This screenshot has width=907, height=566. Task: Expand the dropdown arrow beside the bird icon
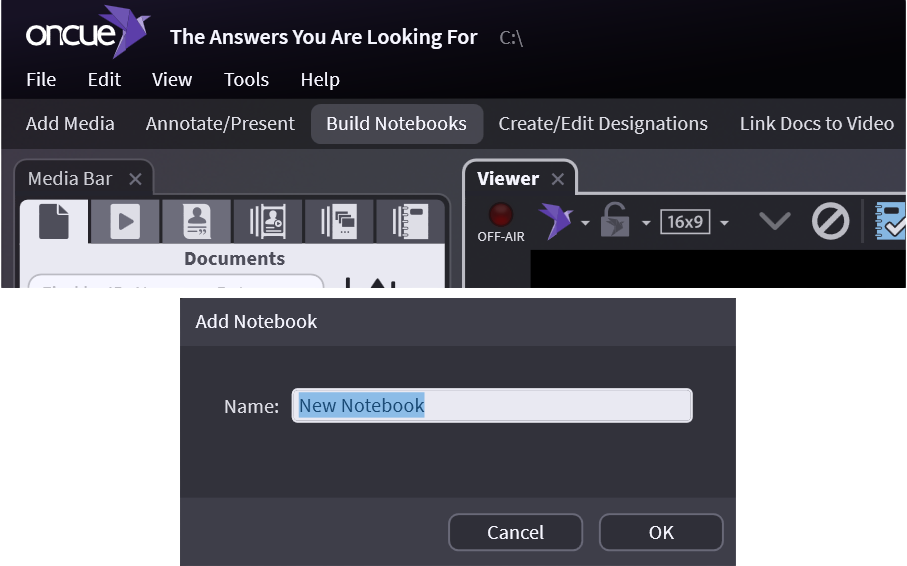pos(585,223)
